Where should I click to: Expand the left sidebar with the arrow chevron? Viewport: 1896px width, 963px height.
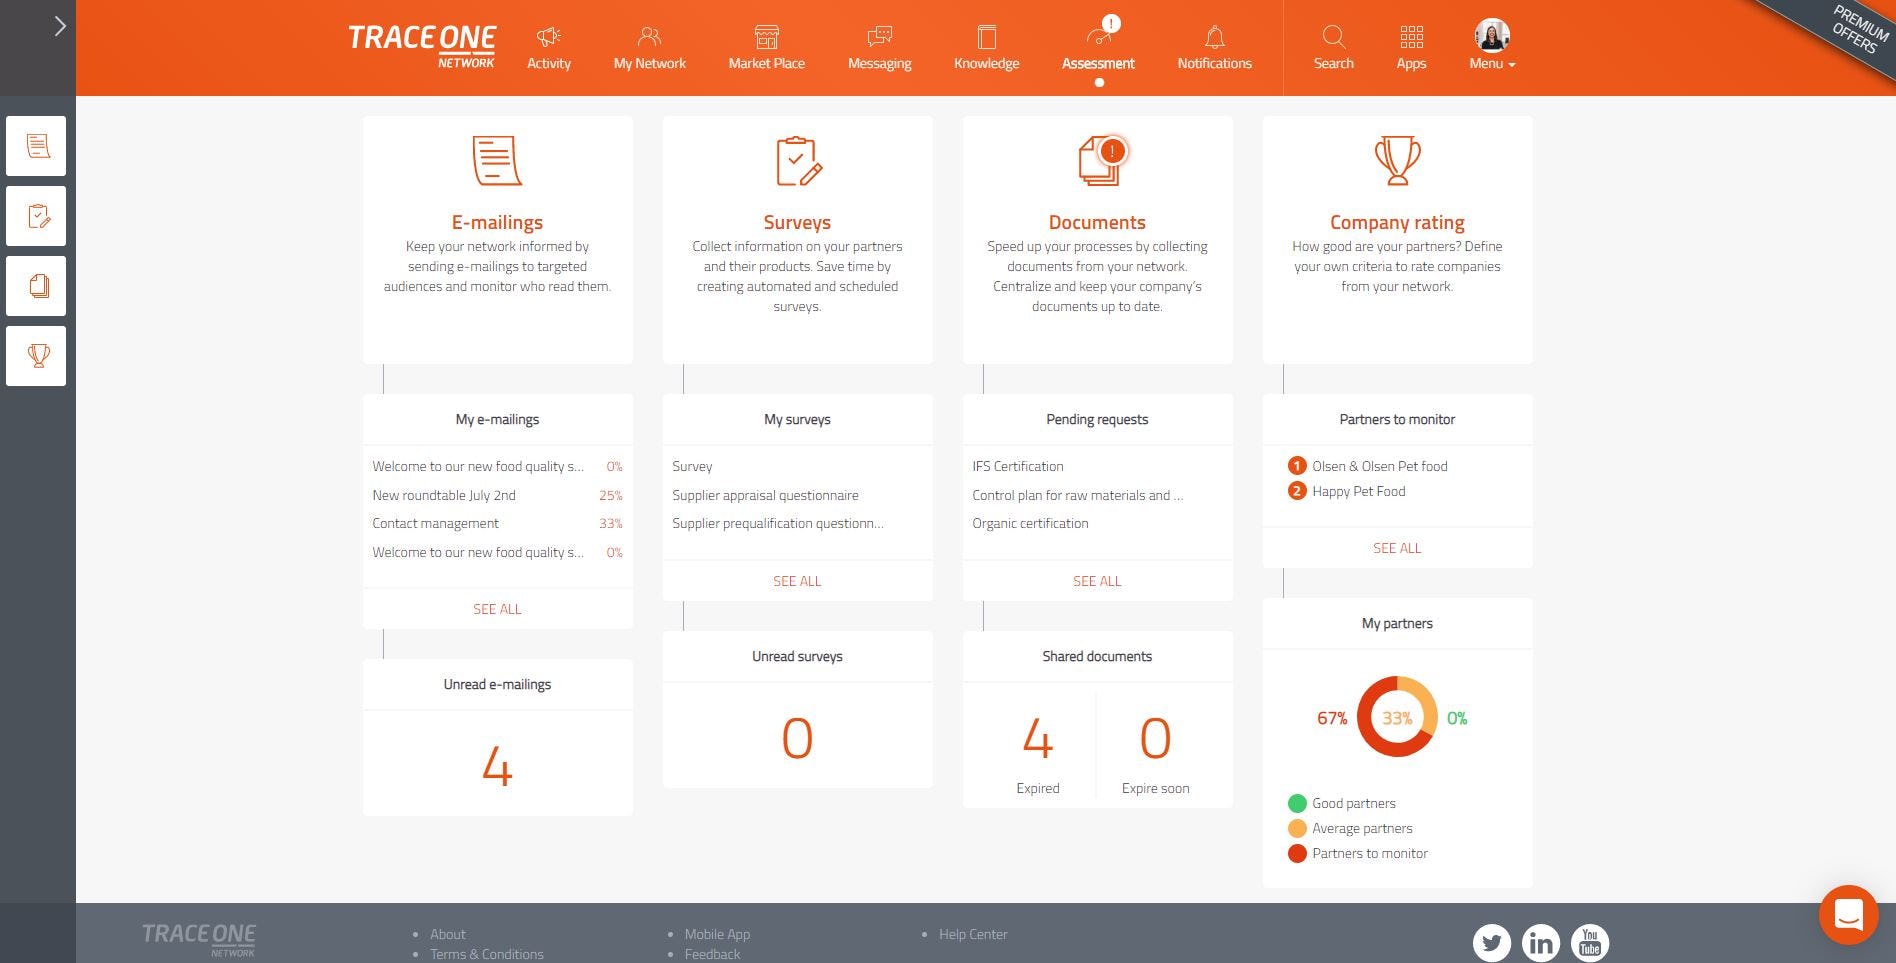pyautogui.click(x=60, y=25)
